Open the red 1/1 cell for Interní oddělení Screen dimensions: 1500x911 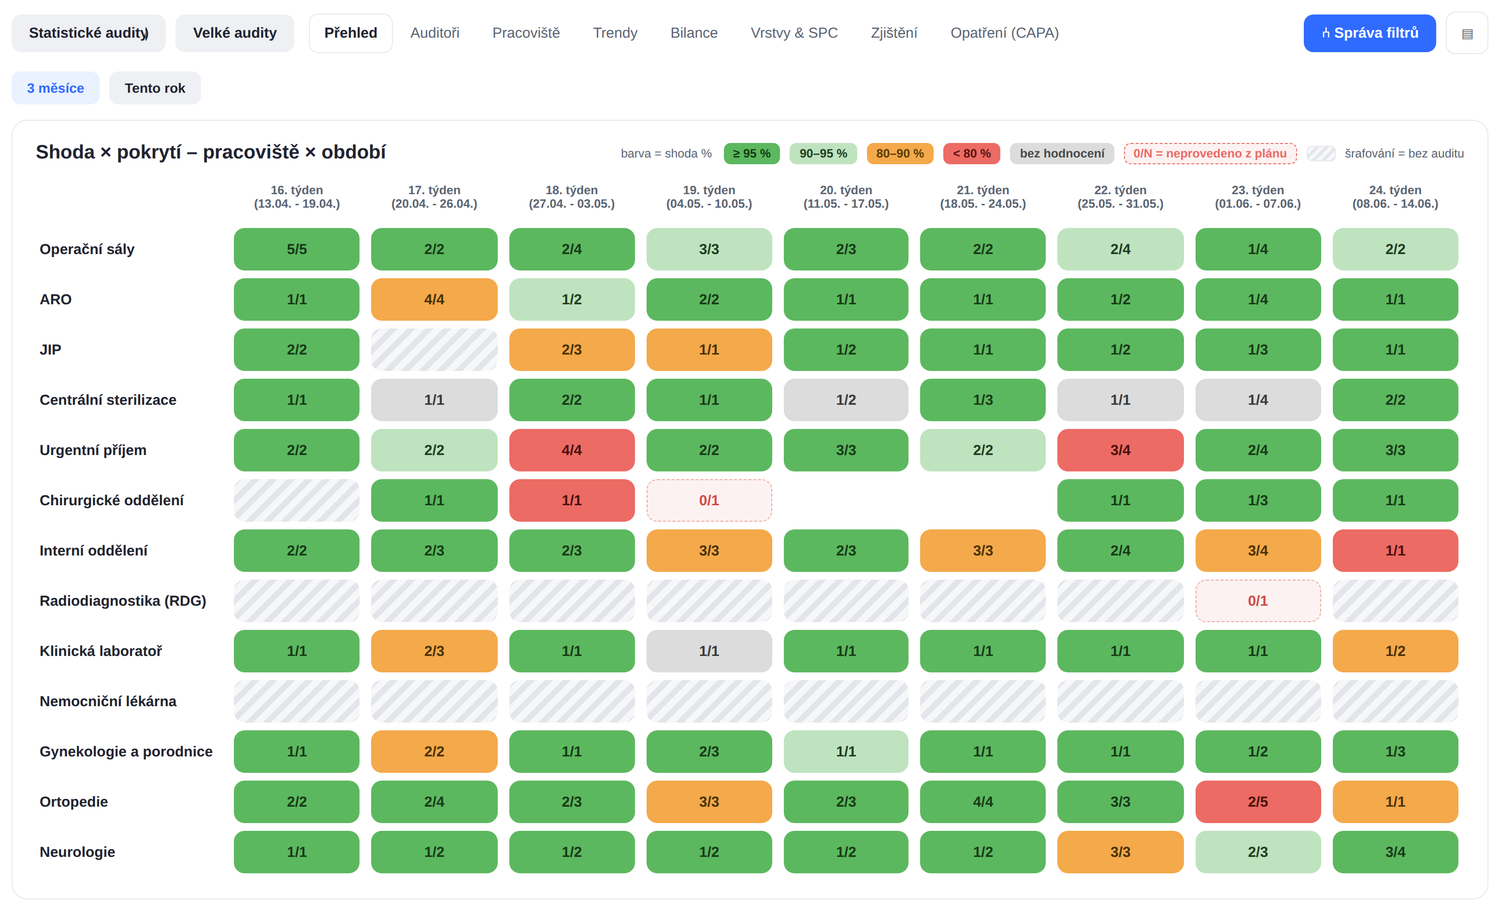(1395, 551)
